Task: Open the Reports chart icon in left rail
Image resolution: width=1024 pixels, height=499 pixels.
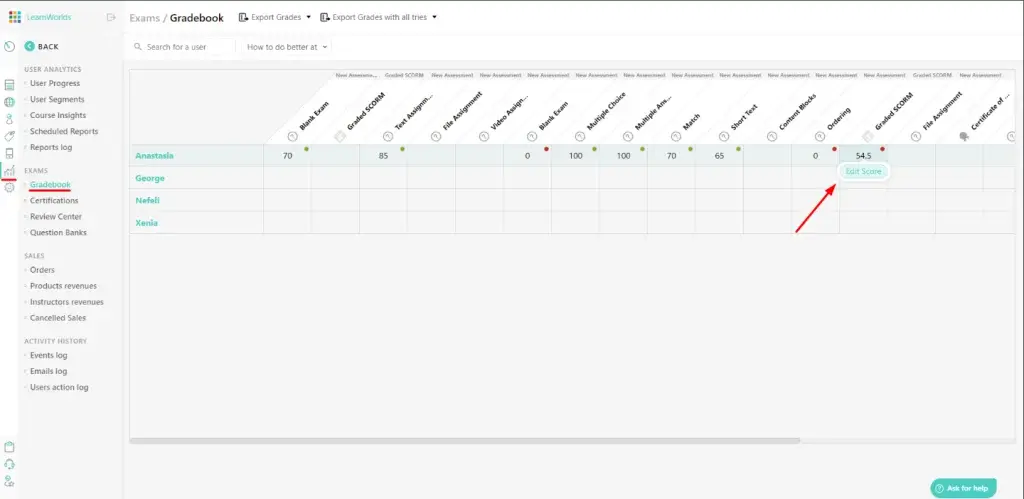Action: (9, 170)
